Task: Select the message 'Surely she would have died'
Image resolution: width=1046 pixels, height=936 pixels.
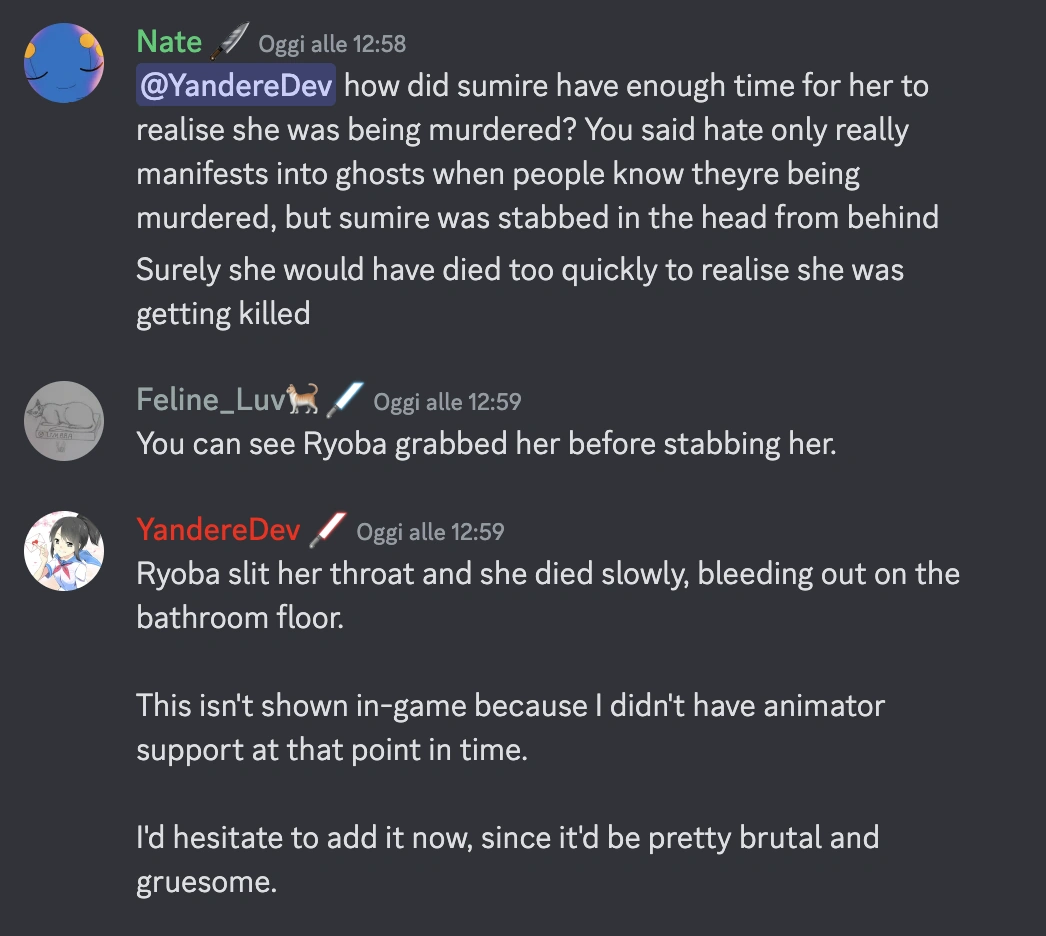Action: (520, 292)
